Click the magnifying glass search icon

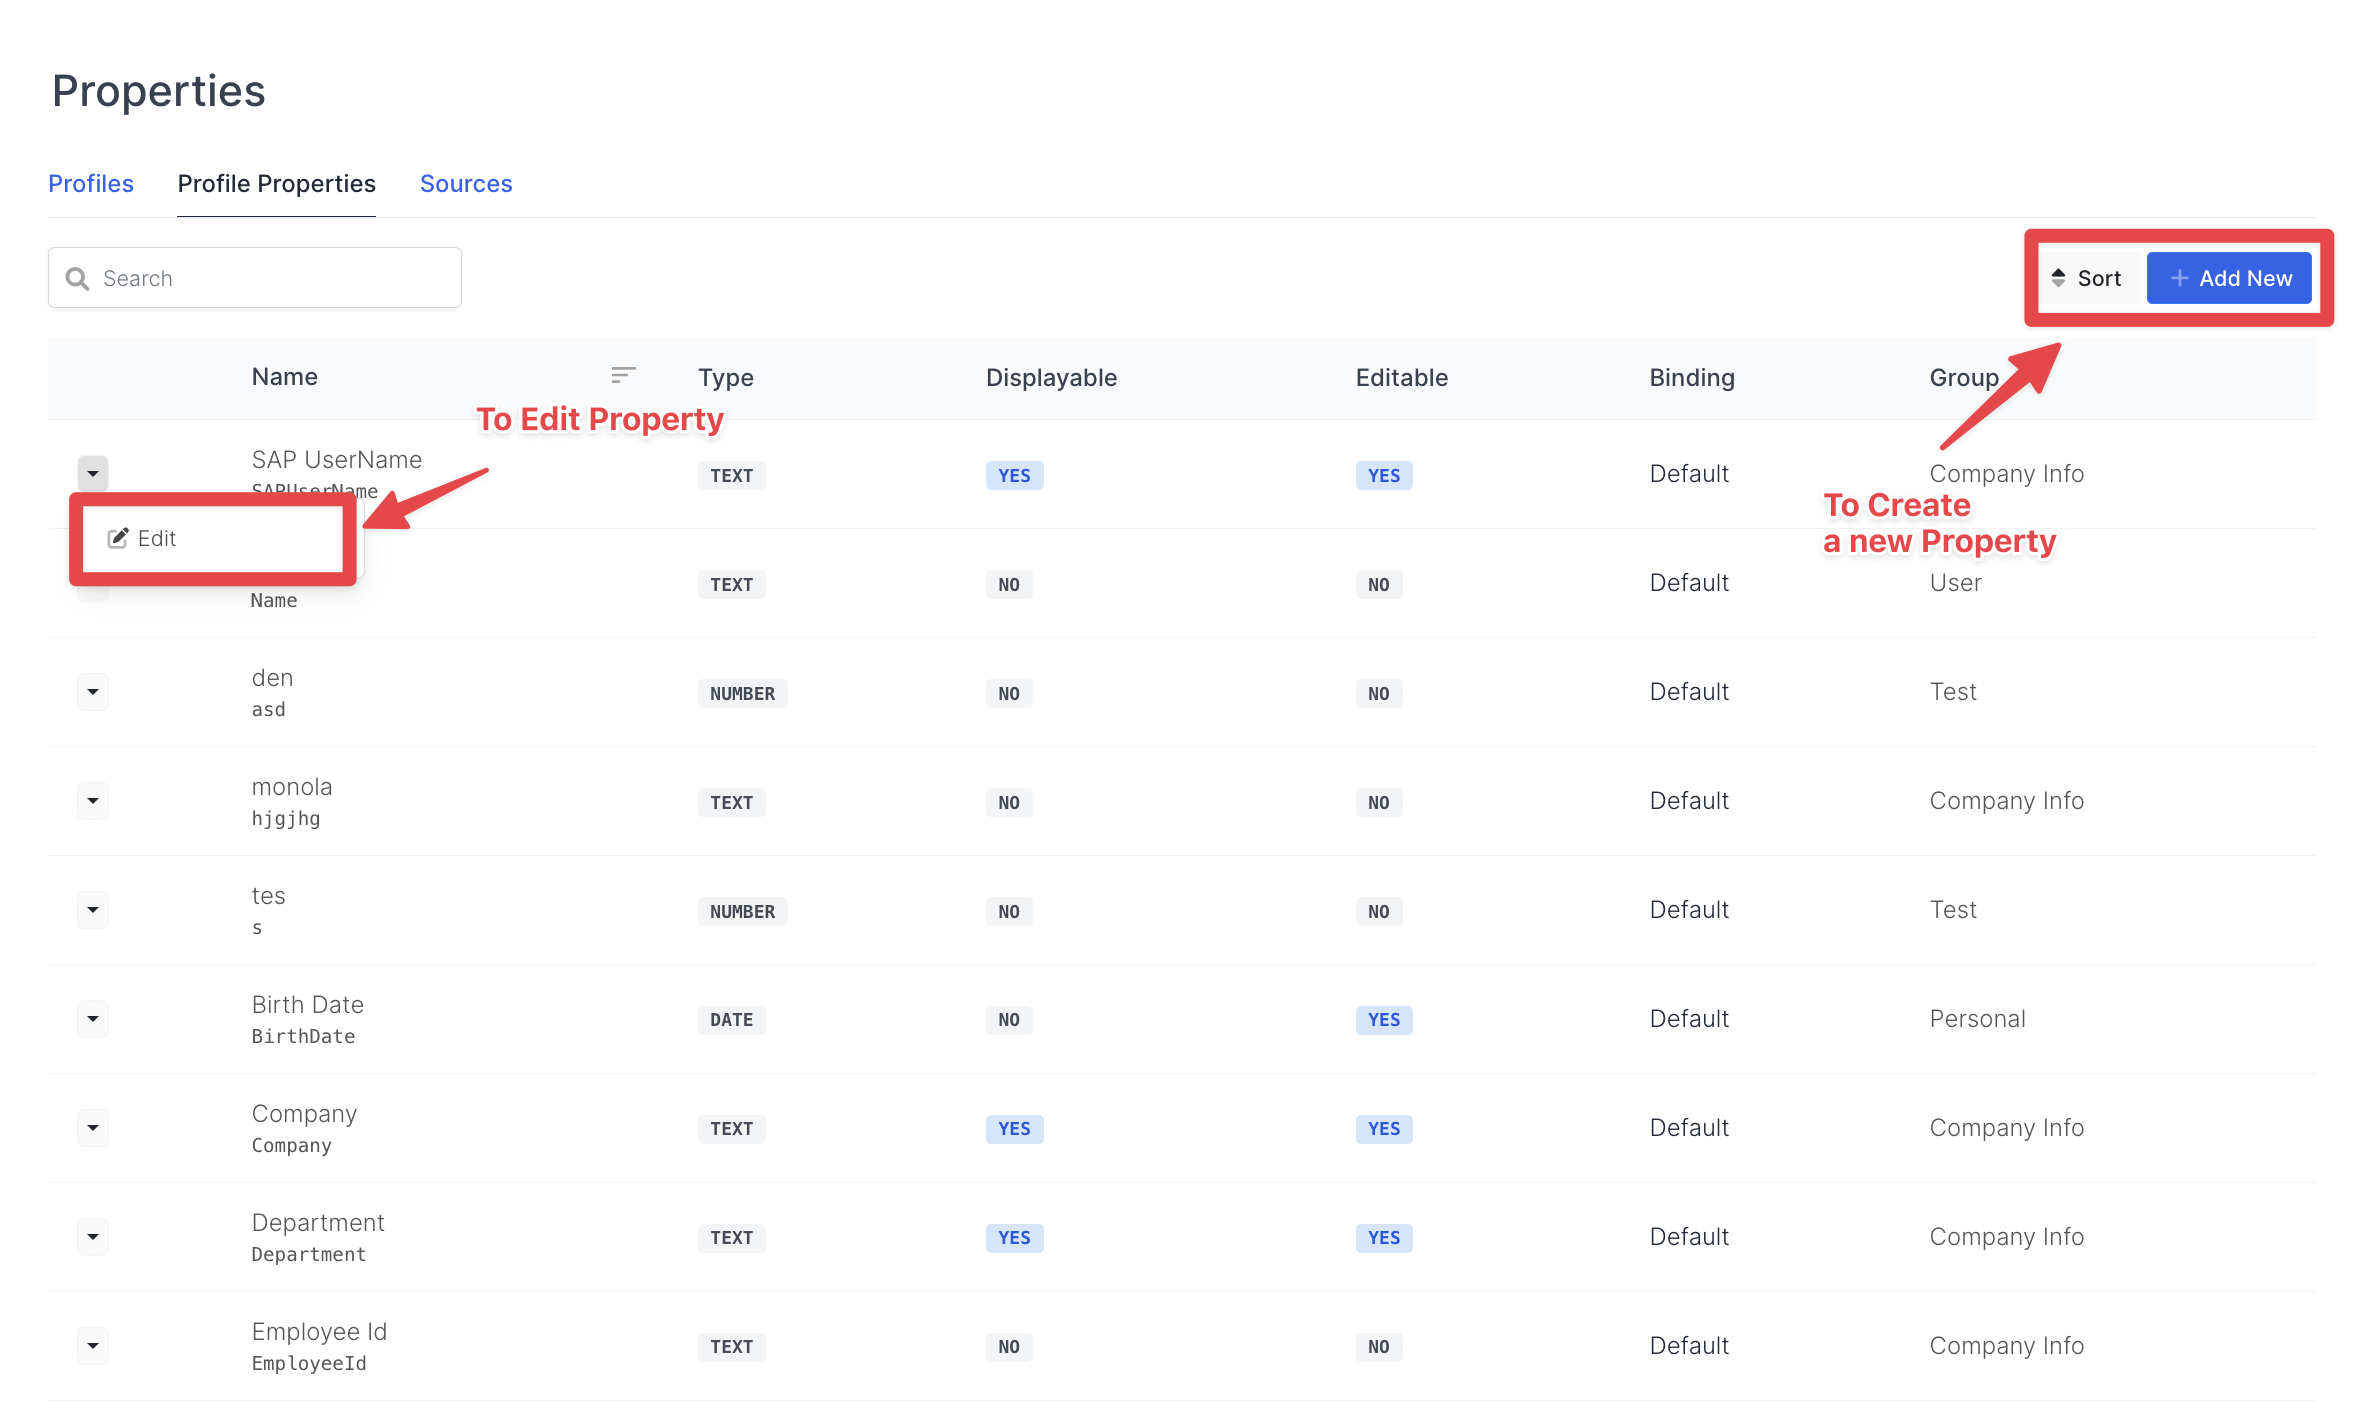pyautogui.click(x=77, y=279)
